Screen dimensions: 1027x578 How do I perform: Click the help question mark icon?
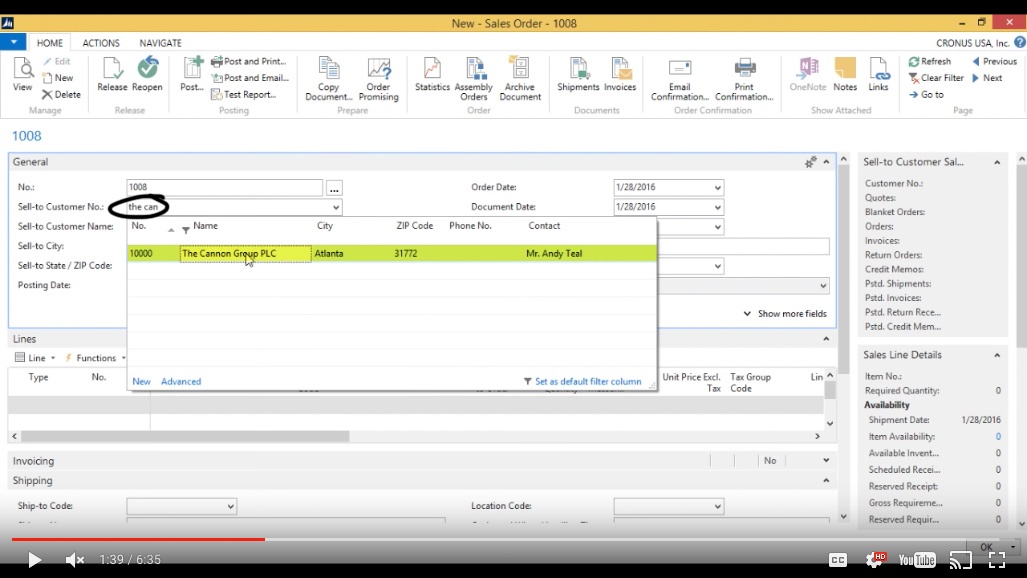[1019, 43]
